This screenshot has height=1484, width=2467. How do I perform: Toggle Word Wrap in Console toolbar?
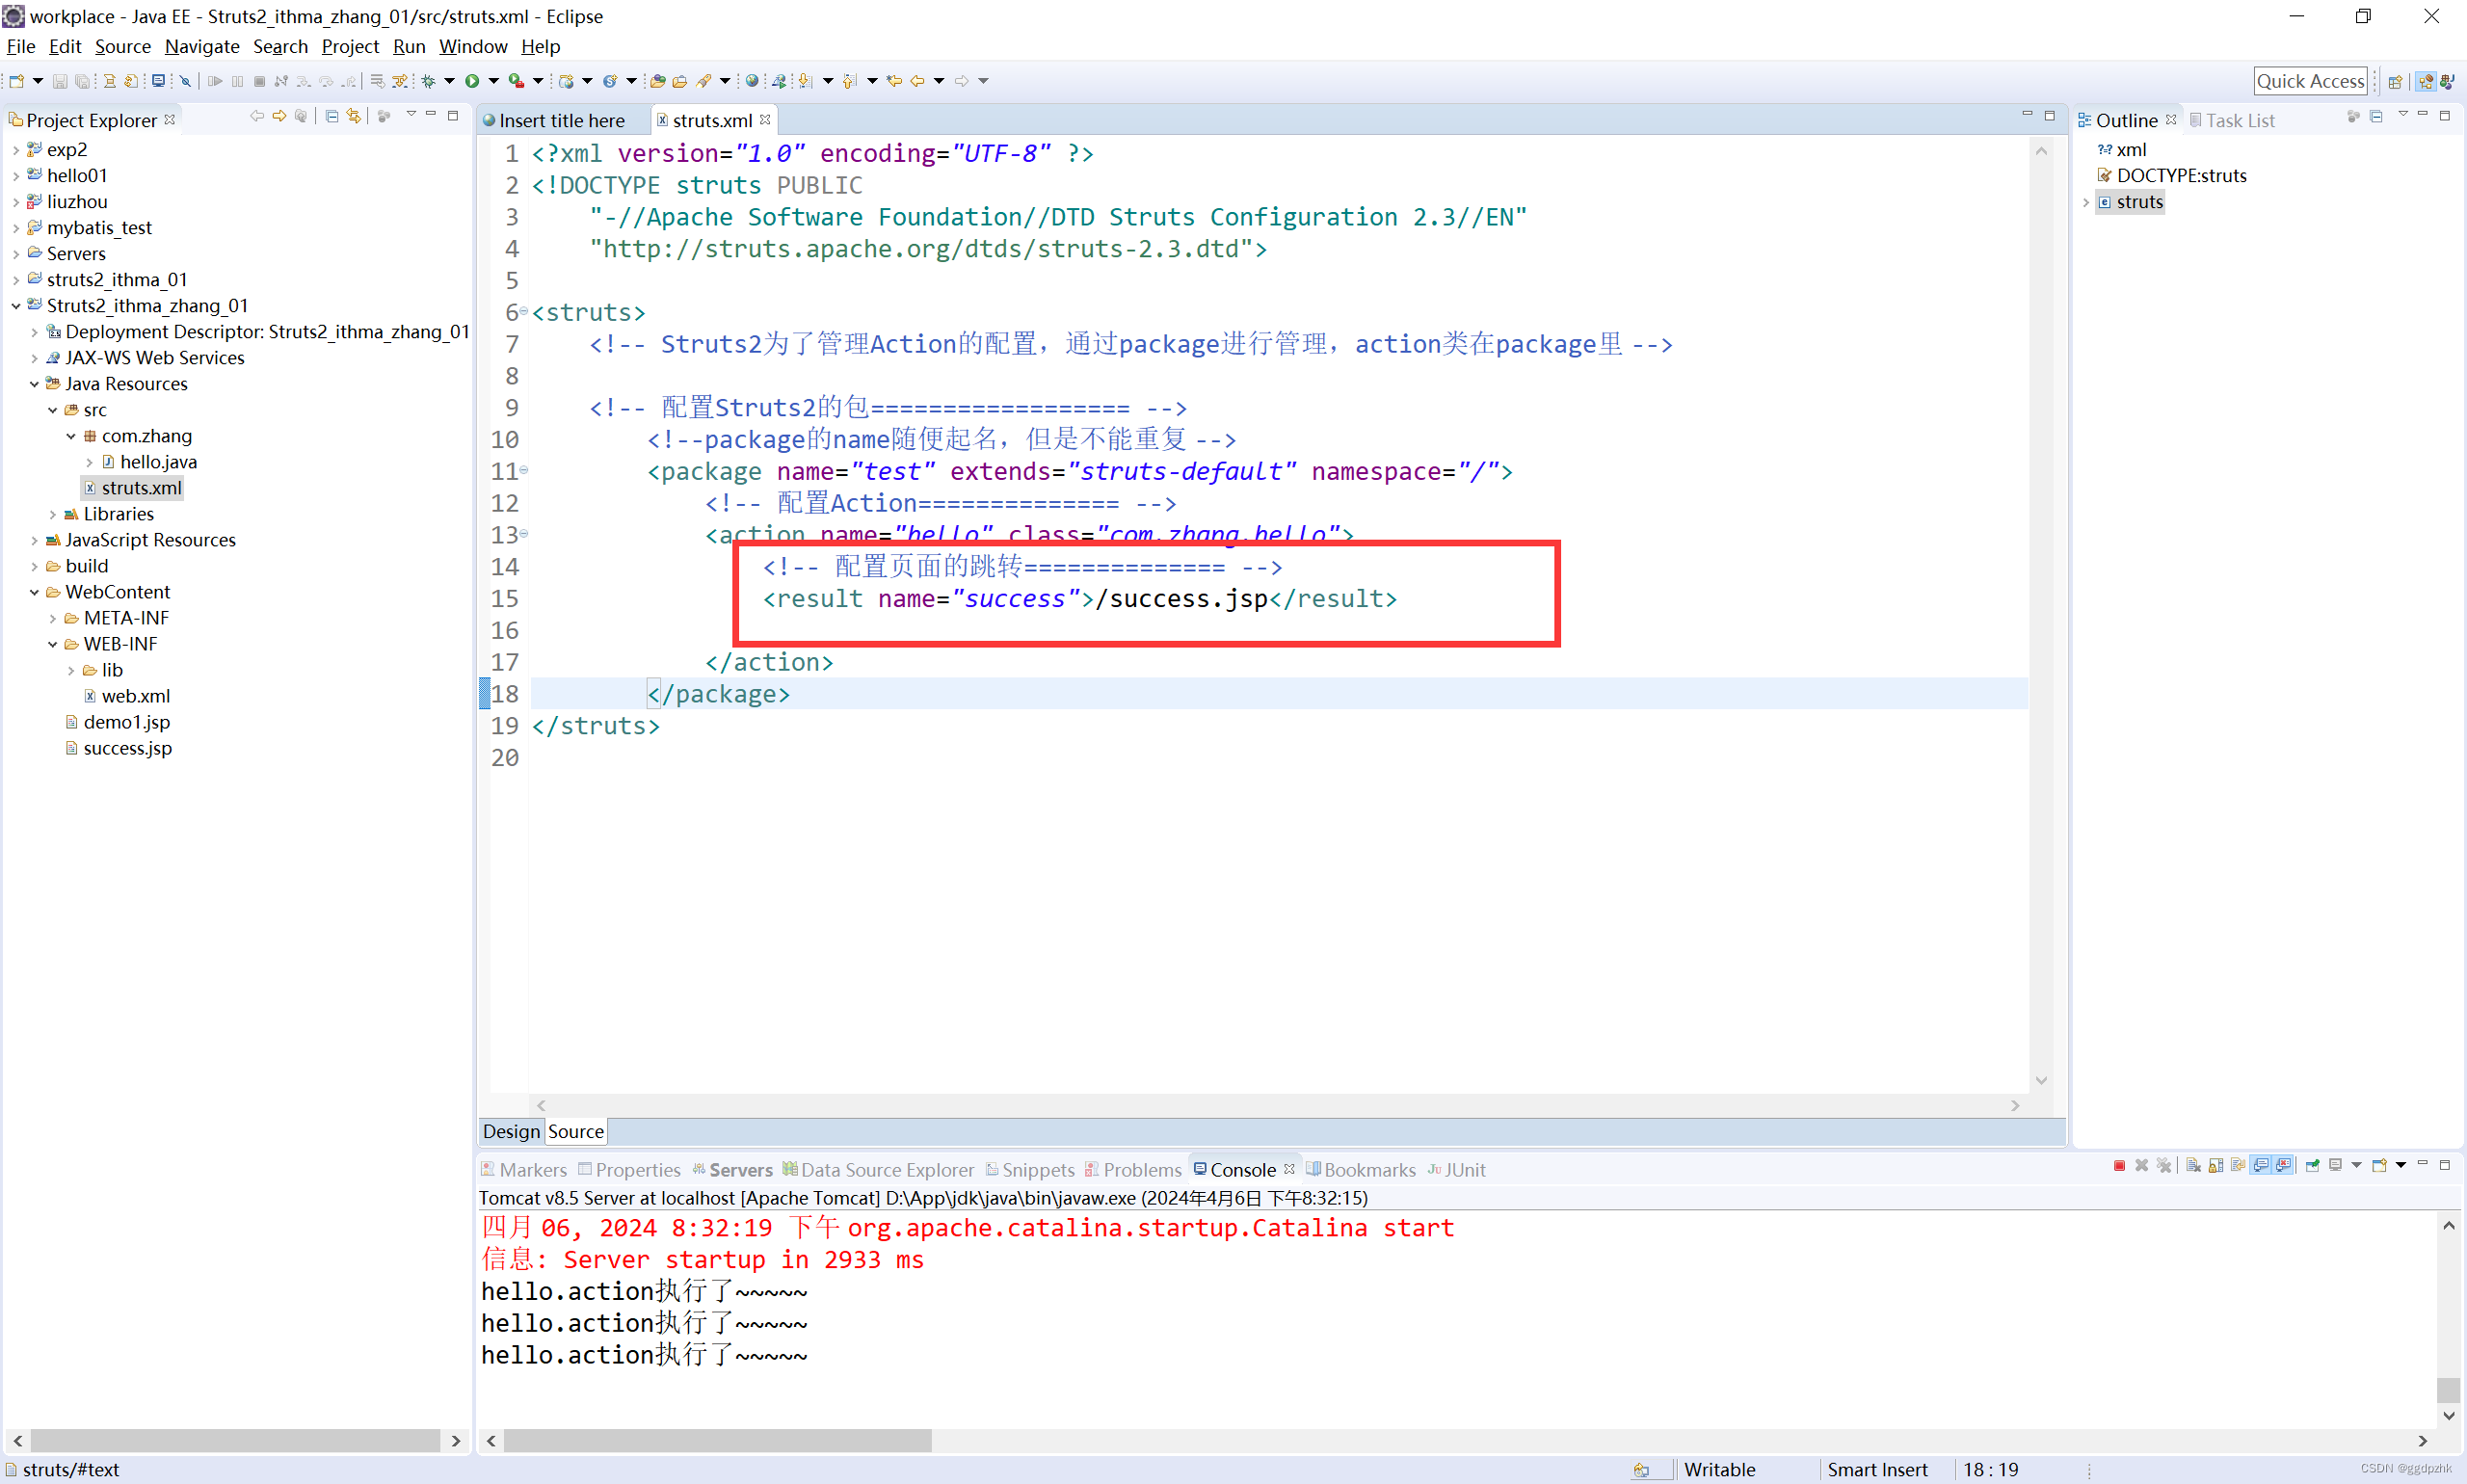tap(2238, 1165)
